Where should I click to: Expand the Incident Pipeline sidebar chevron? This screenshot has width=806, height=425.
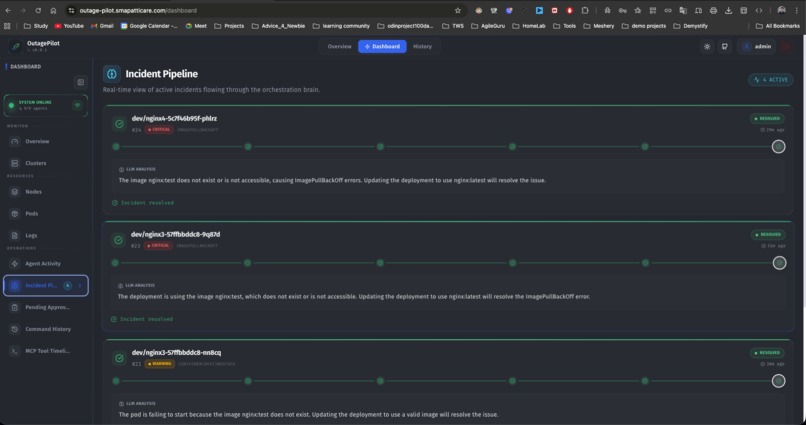pyautogui.click(x=80, y=286)
